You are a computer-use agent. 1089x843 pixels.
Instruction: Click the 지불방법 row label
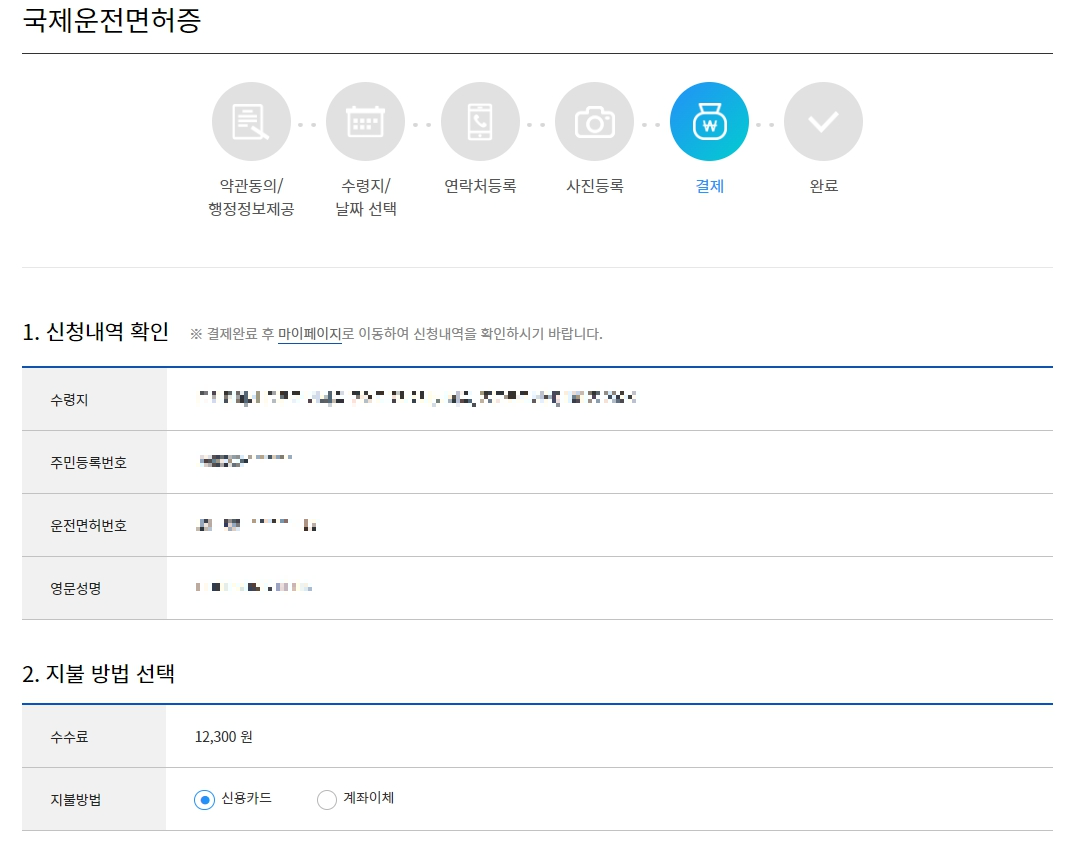(x=76, y=800)
